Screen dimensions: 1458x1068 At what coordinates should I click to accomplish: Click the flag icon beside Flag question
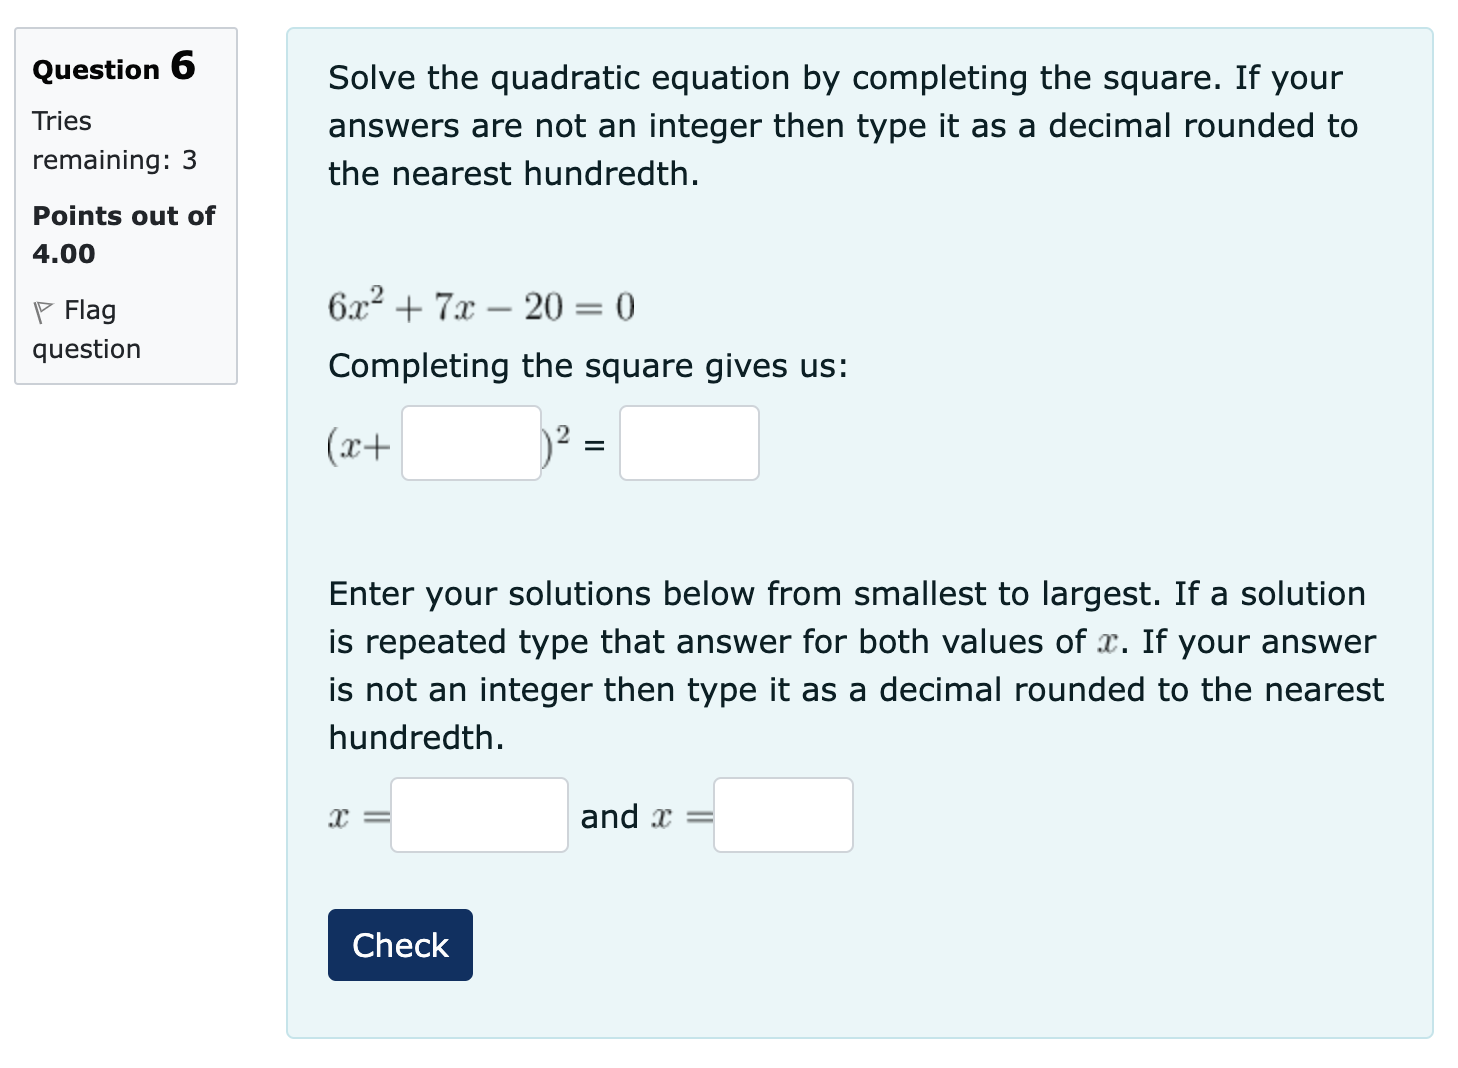click(x=44, y=310)
